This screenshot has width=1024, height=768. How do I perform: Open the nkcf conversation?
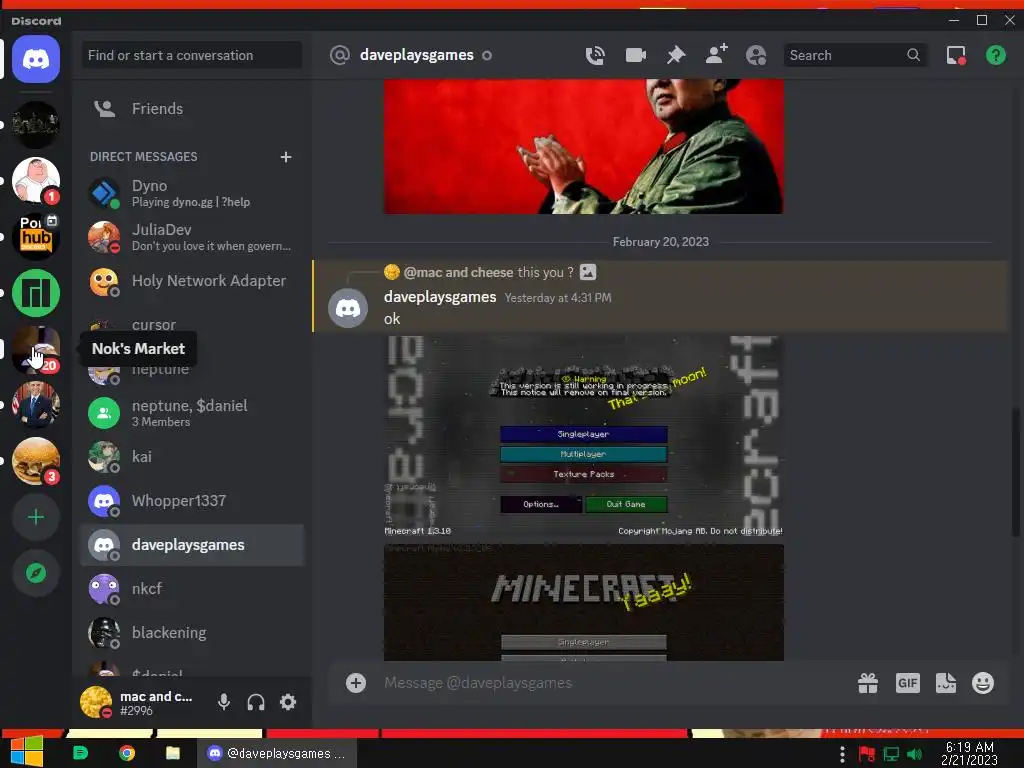coord(192,588)
